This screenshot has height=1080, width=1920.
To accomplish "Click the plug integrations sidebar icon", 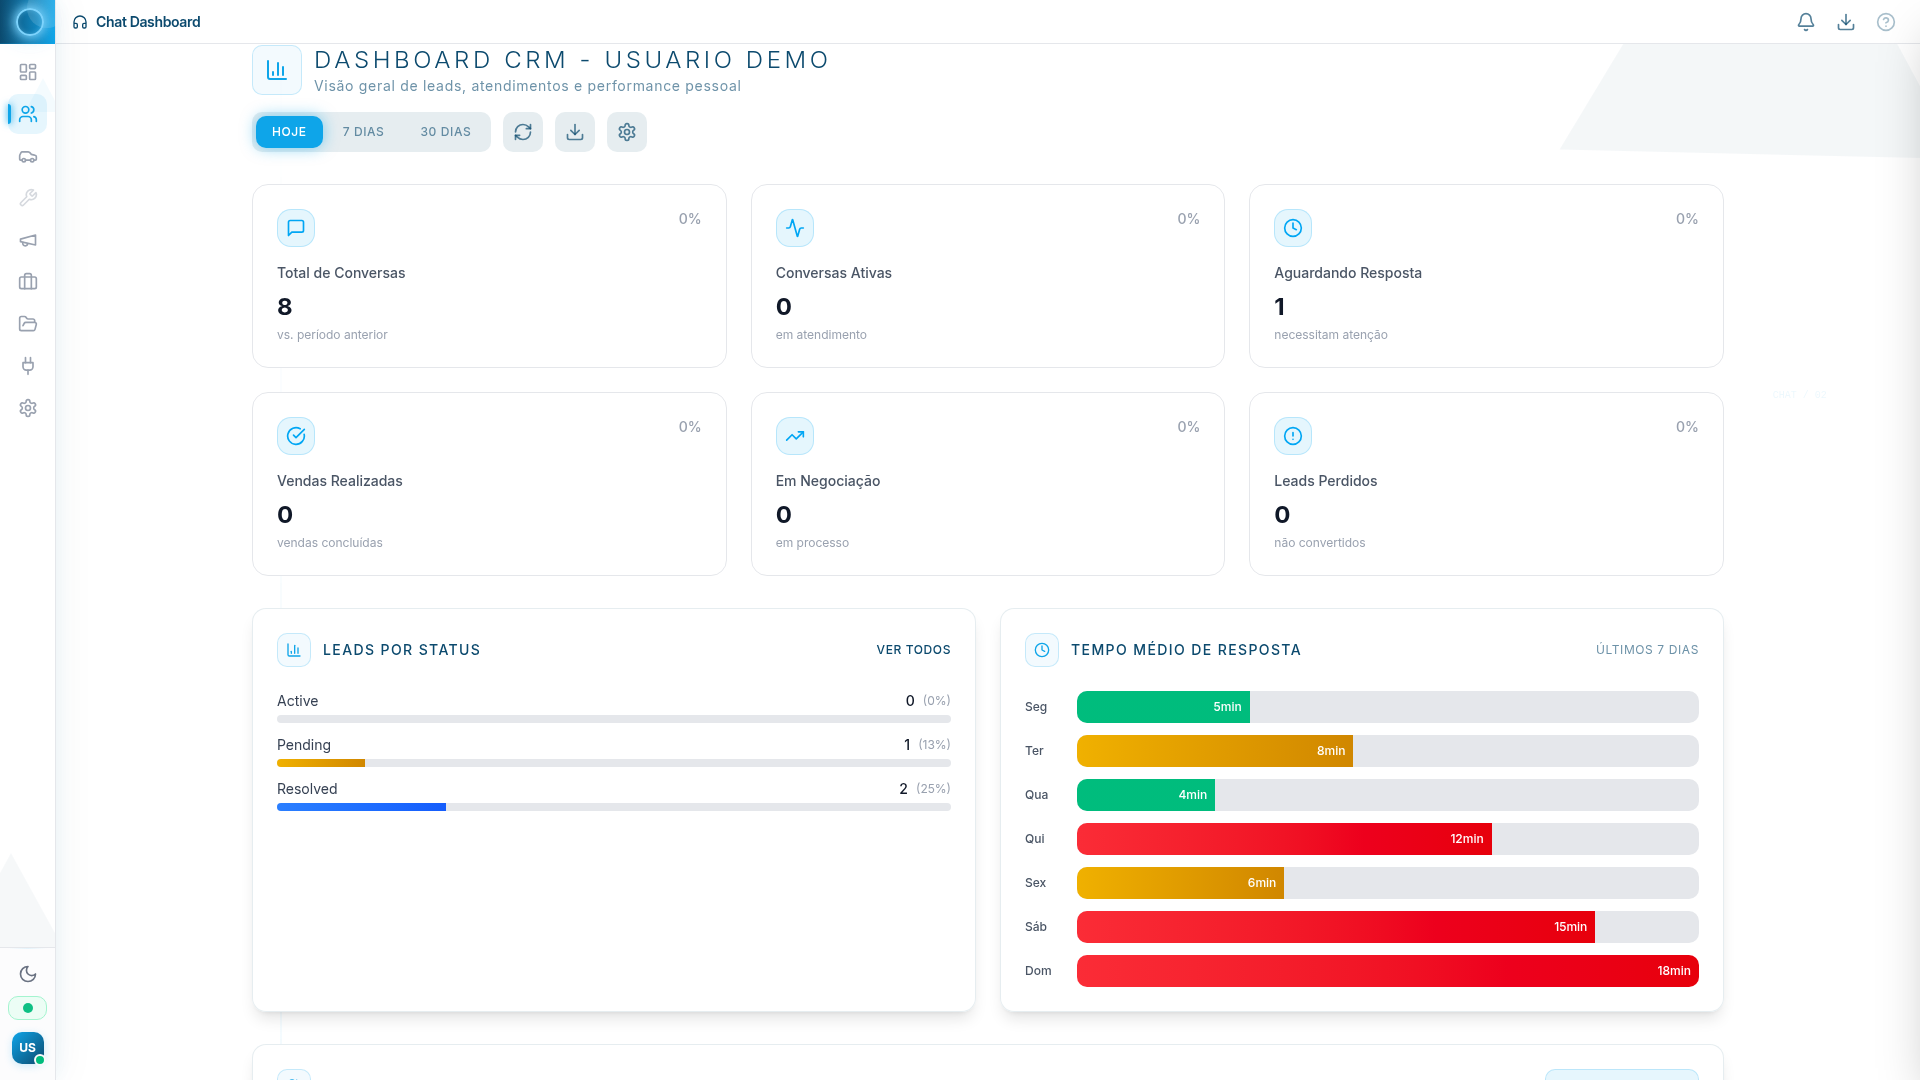I will (x=28, y=366).
